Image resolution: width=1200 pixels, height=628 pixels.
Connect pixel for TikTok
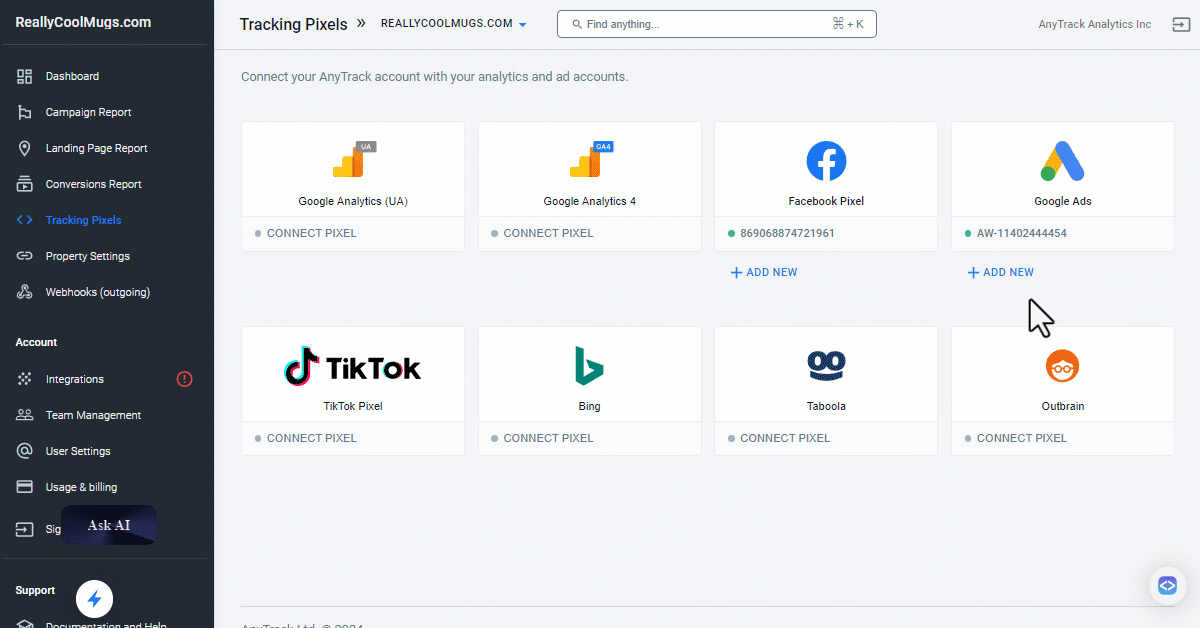coord(311,438)
